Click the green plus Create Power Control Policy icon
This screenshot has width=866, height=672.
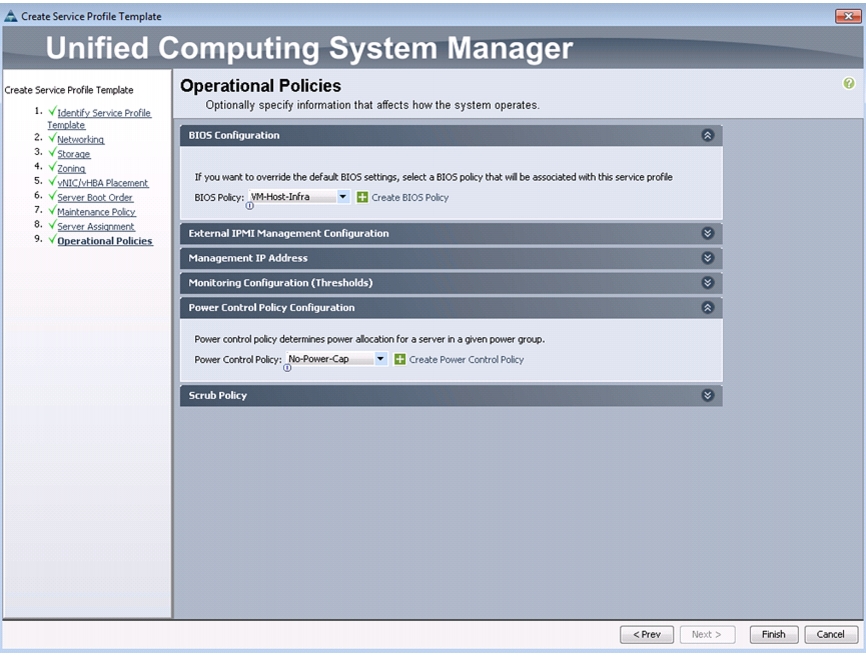coord(400,359)
